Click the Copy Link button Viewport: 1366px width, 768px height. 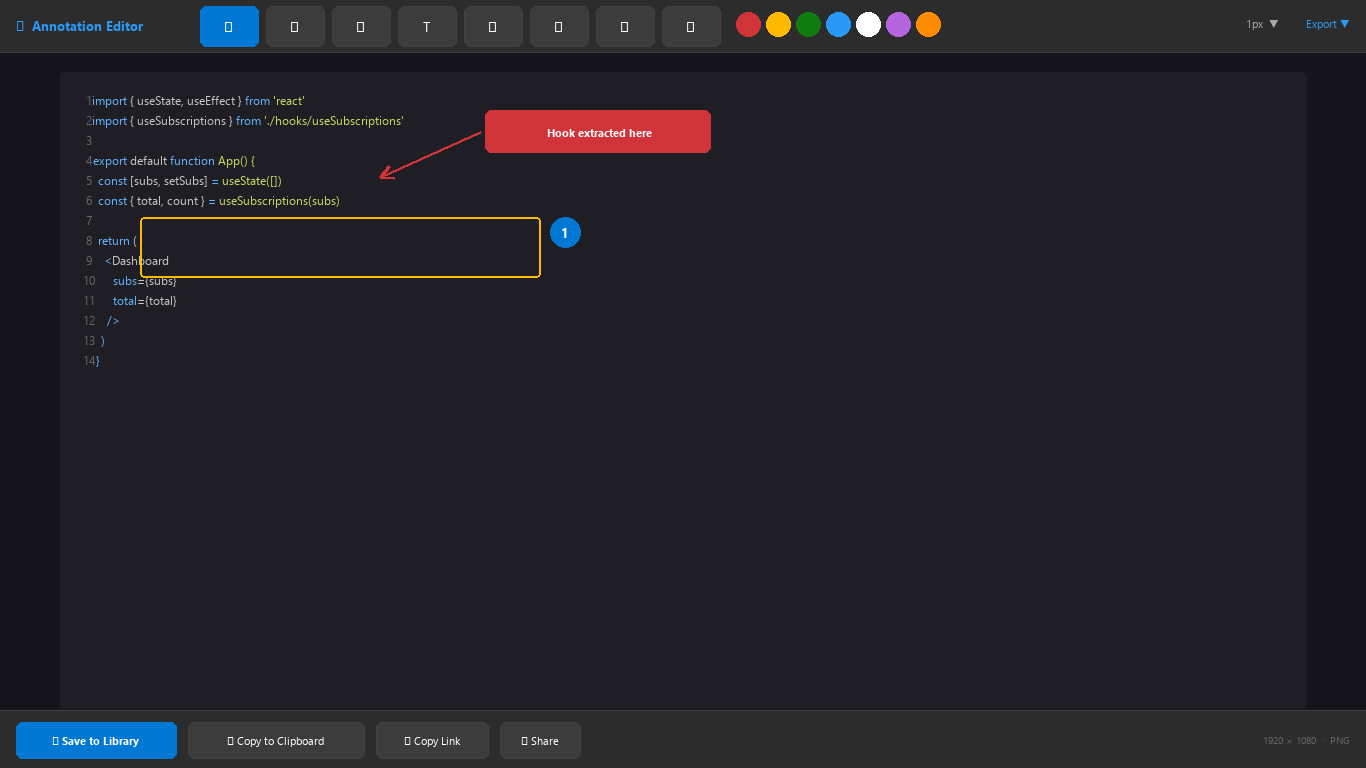(432, 741)
